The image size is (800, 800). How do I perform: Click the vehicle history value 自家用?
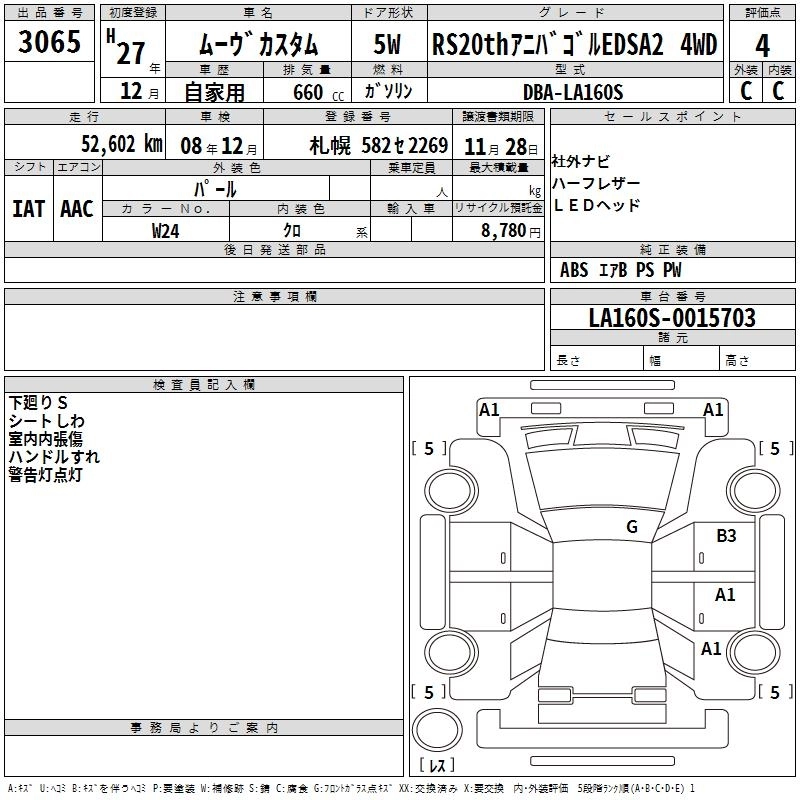(214, 92)
